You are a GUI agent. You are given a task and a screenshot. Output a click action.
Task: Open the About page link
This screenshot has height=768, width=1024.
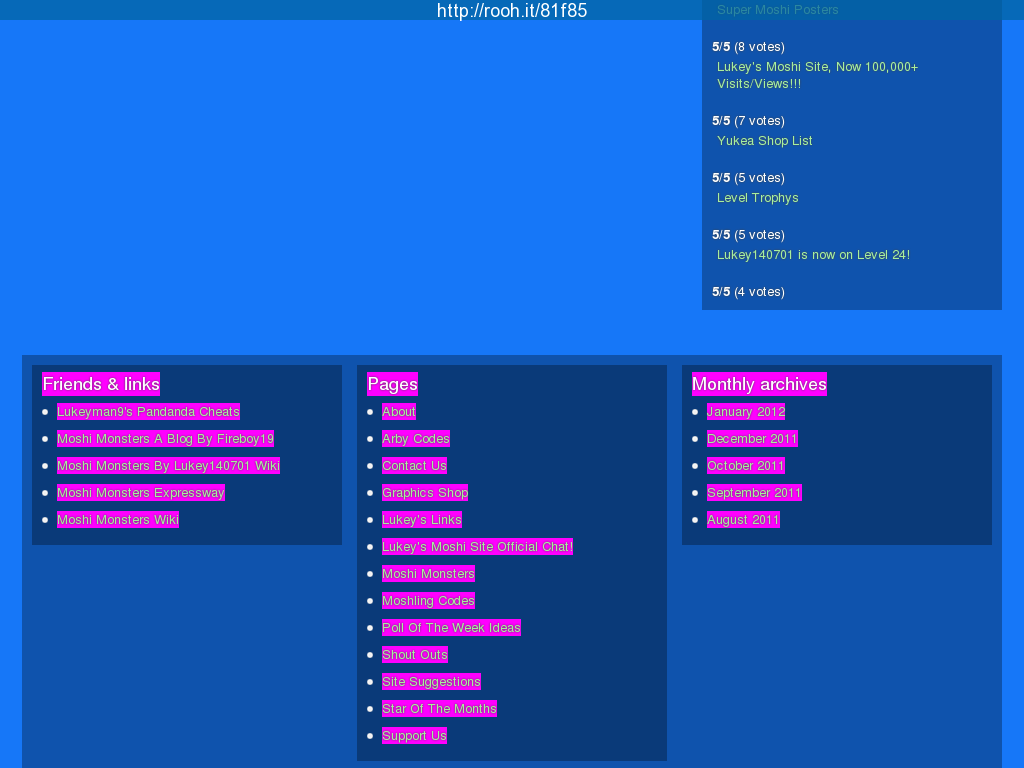pos(398,412)
